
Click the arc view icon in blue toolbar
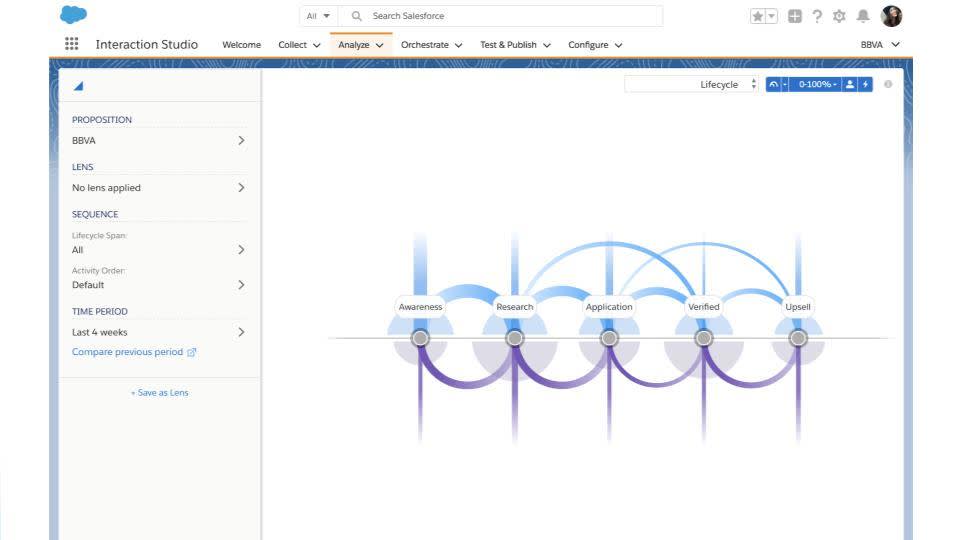[774, 84]
